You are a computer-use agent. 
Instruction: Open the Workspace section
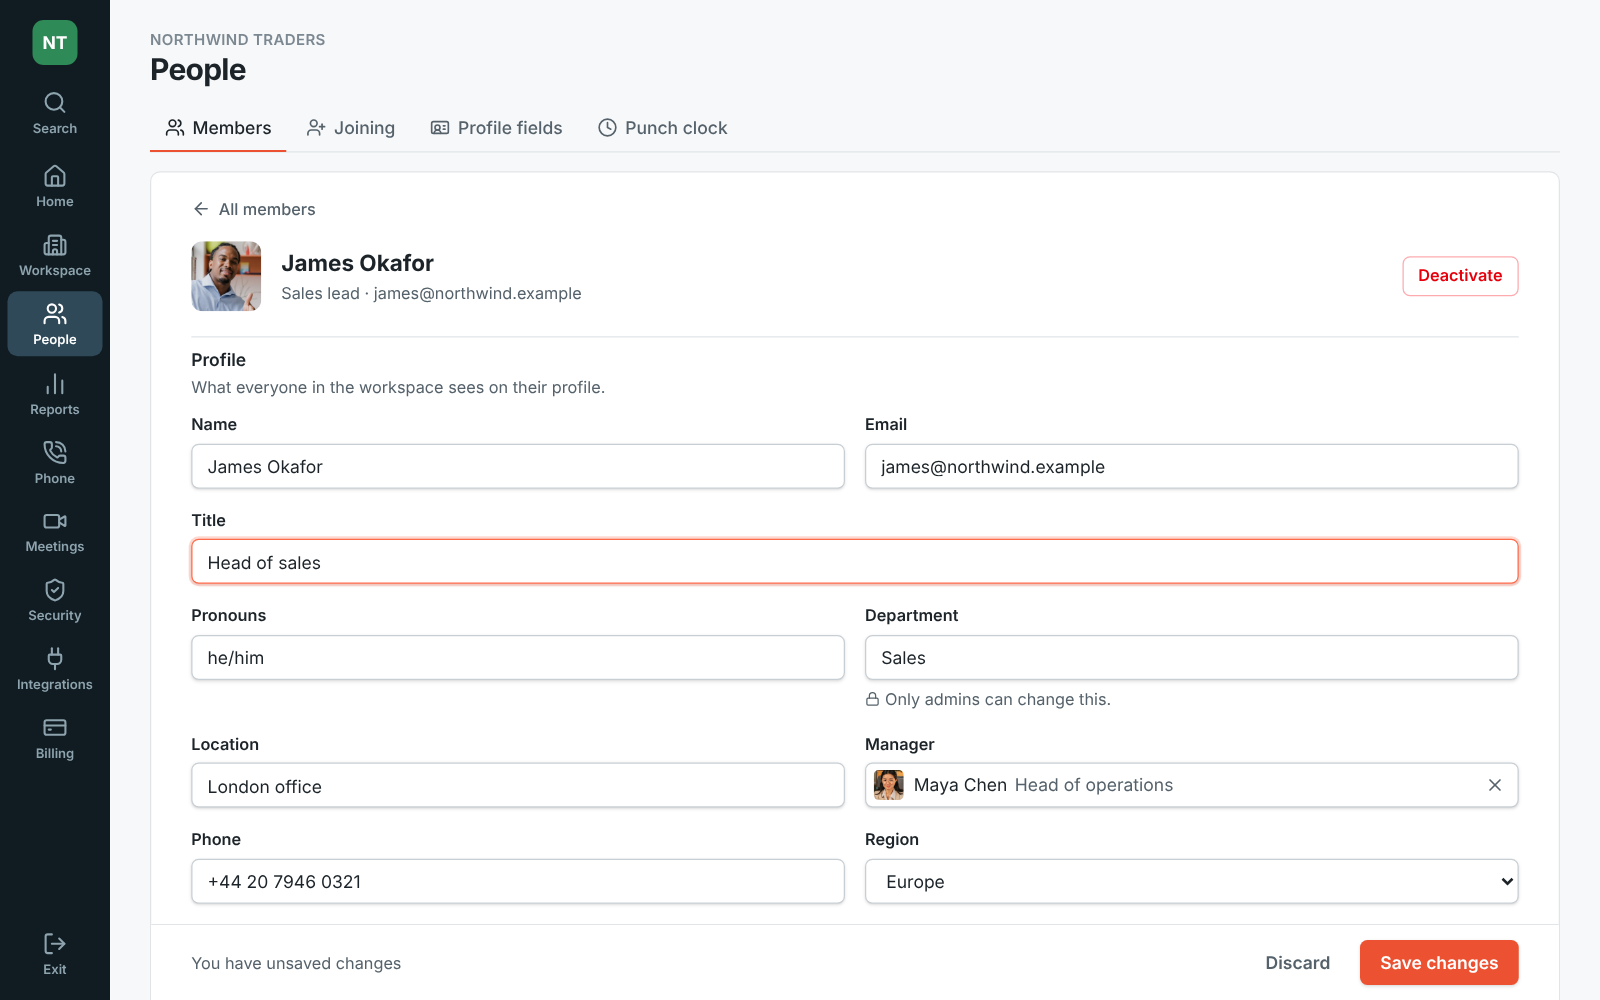pyautogui.click(x=55, y=256)
